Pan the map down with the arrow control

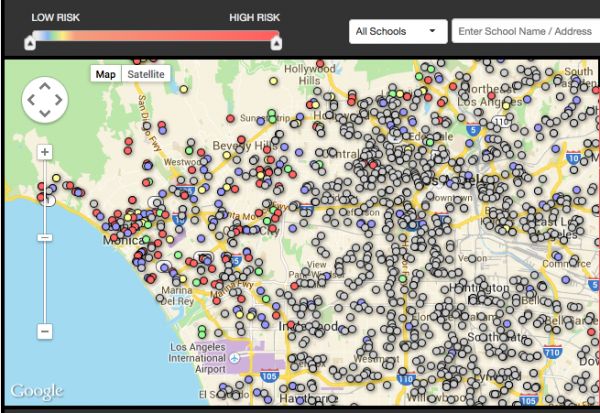point(45,114)
